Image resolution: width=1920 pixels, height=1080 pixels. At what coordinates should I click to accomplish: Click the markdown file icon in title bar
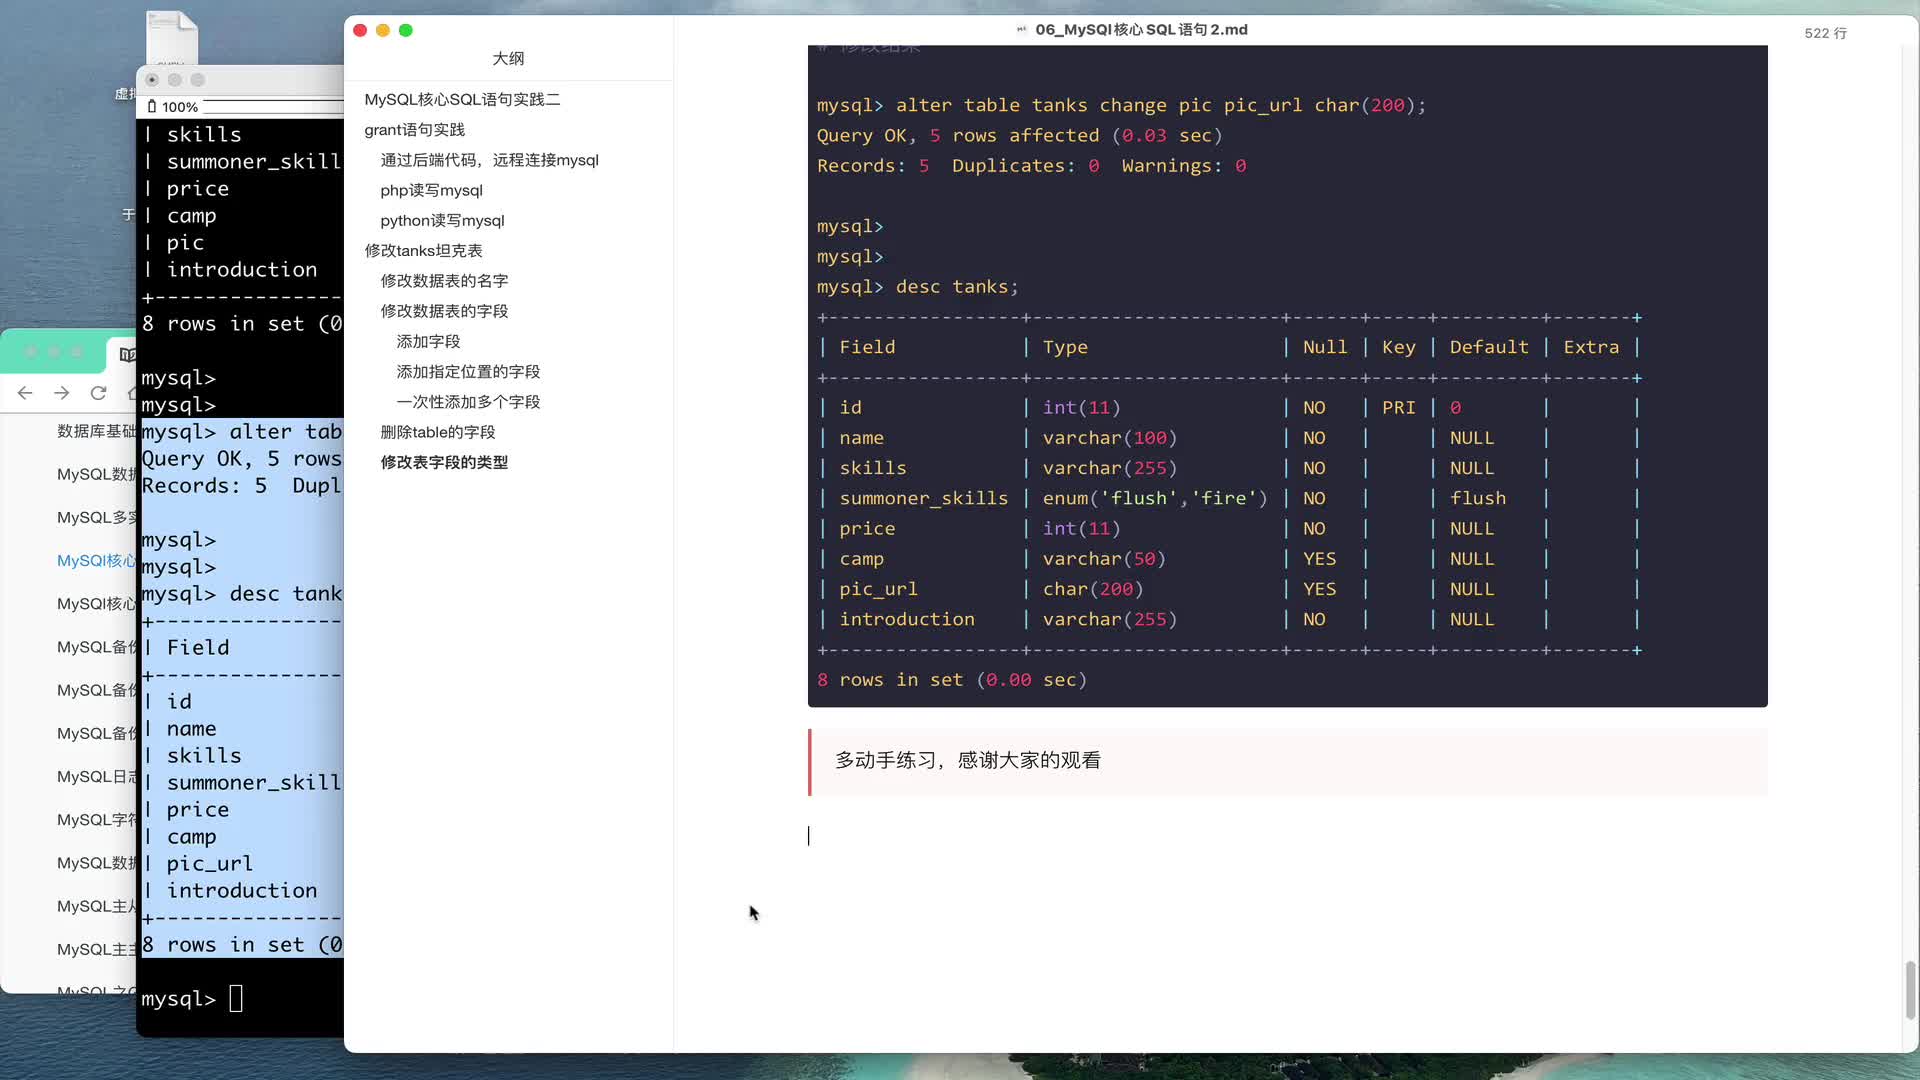[x=1021, y=30]
